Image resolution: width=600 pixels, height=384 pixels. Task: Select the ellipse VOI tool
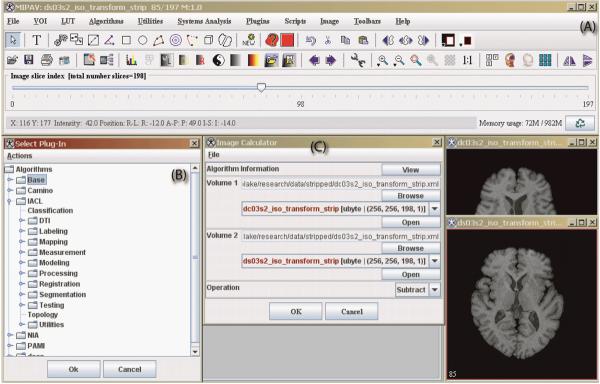(x=143, y=40)
